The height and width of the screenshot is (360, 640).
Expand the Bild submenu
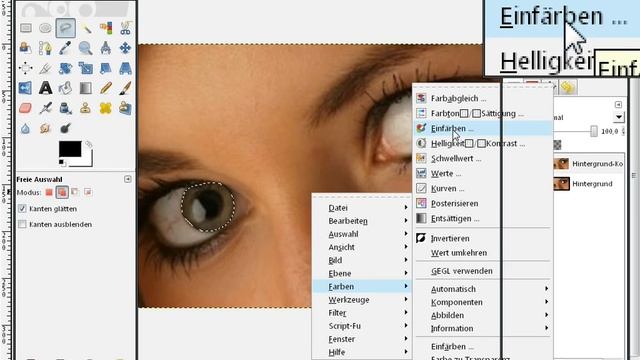pyautogui.click(x=362, y=260)
